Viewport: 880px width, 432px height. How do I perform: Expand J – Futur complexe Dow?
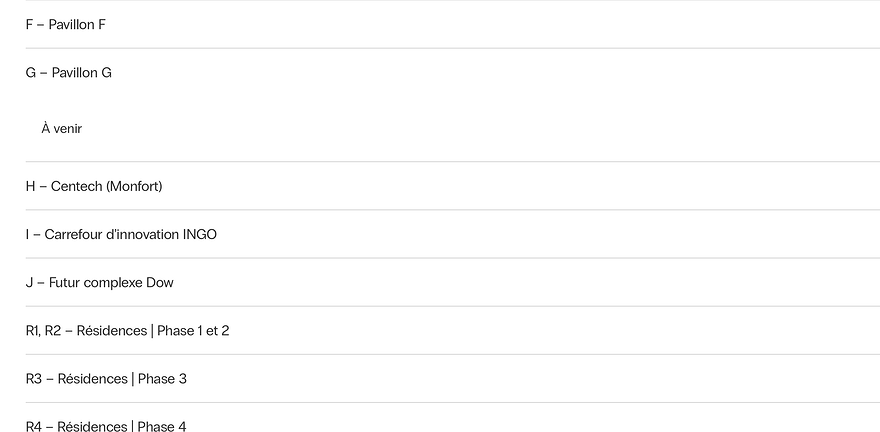click(100, 282)
